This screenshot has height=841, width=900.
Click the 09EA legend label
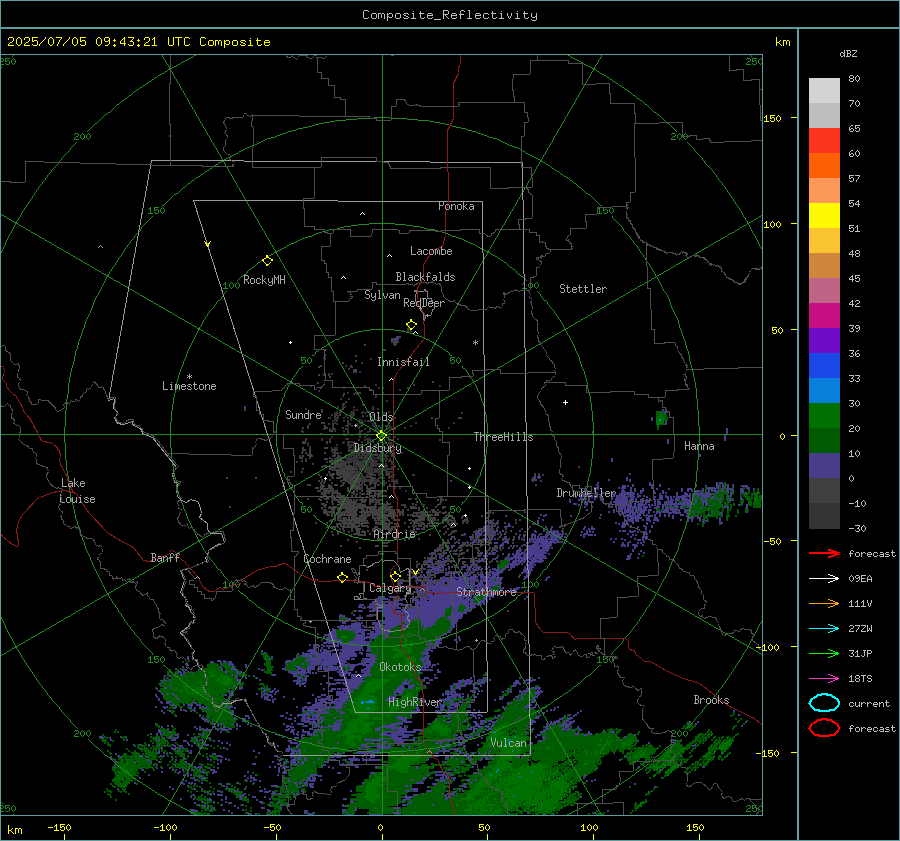coord(860,579)
